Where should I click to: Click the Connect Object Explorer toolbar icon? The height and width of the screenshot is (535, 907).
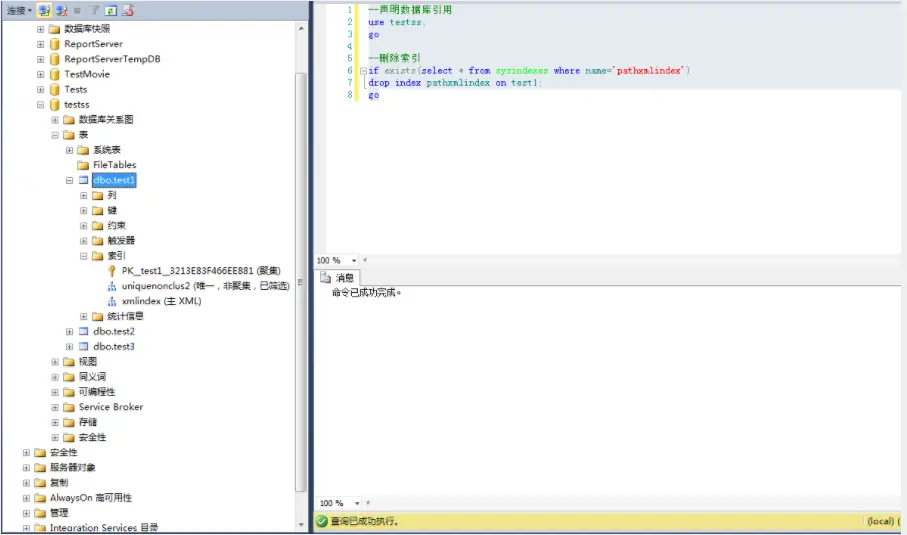[x=45, y=10]
